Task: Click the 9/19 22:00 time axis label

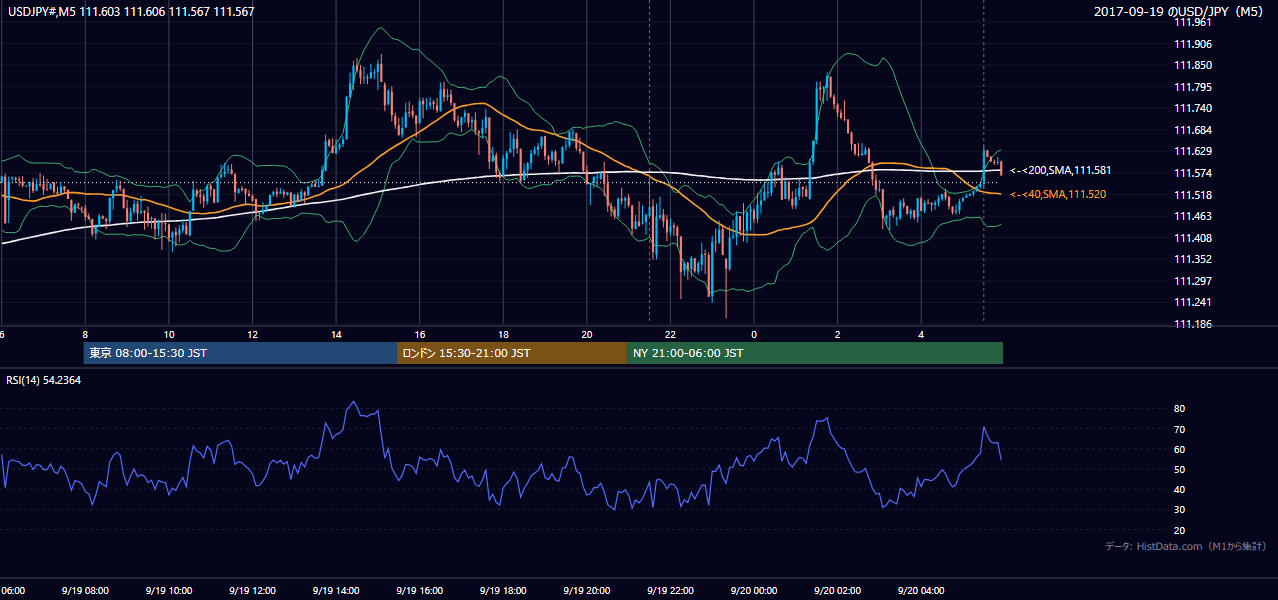Action: point(668,591)
